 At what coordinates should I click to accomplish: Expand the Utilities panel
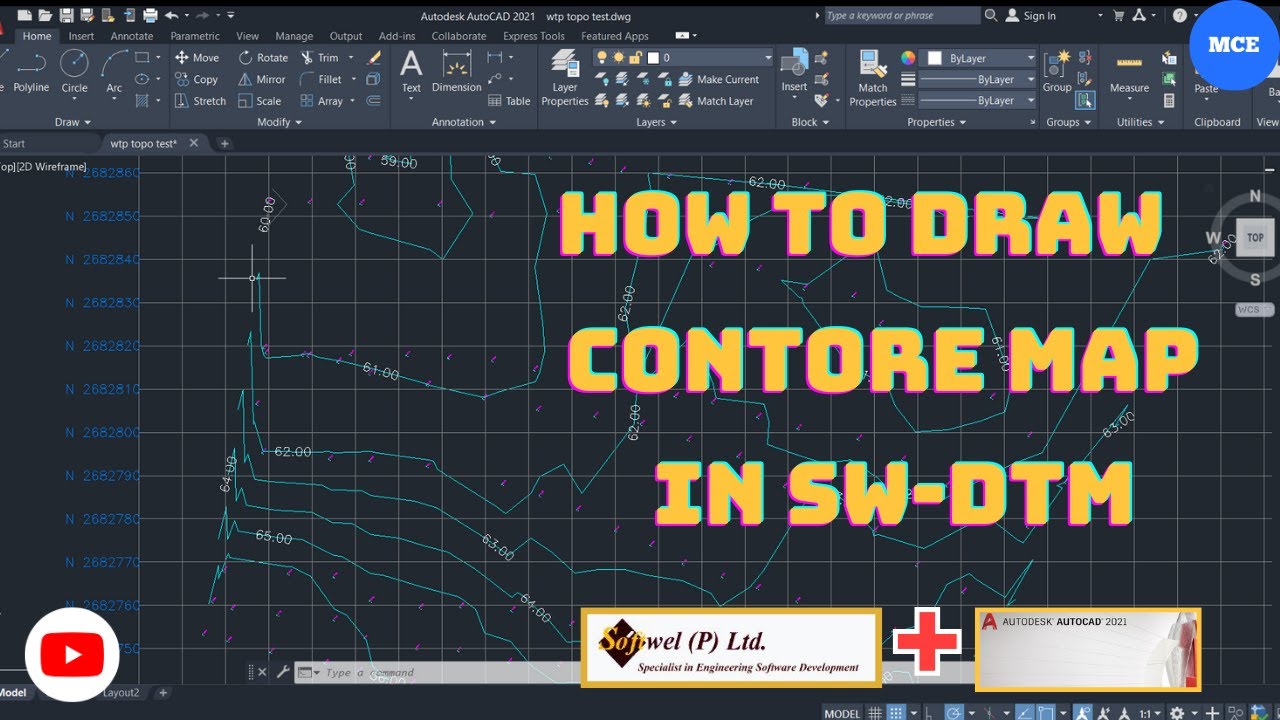tap(1141, 122)
